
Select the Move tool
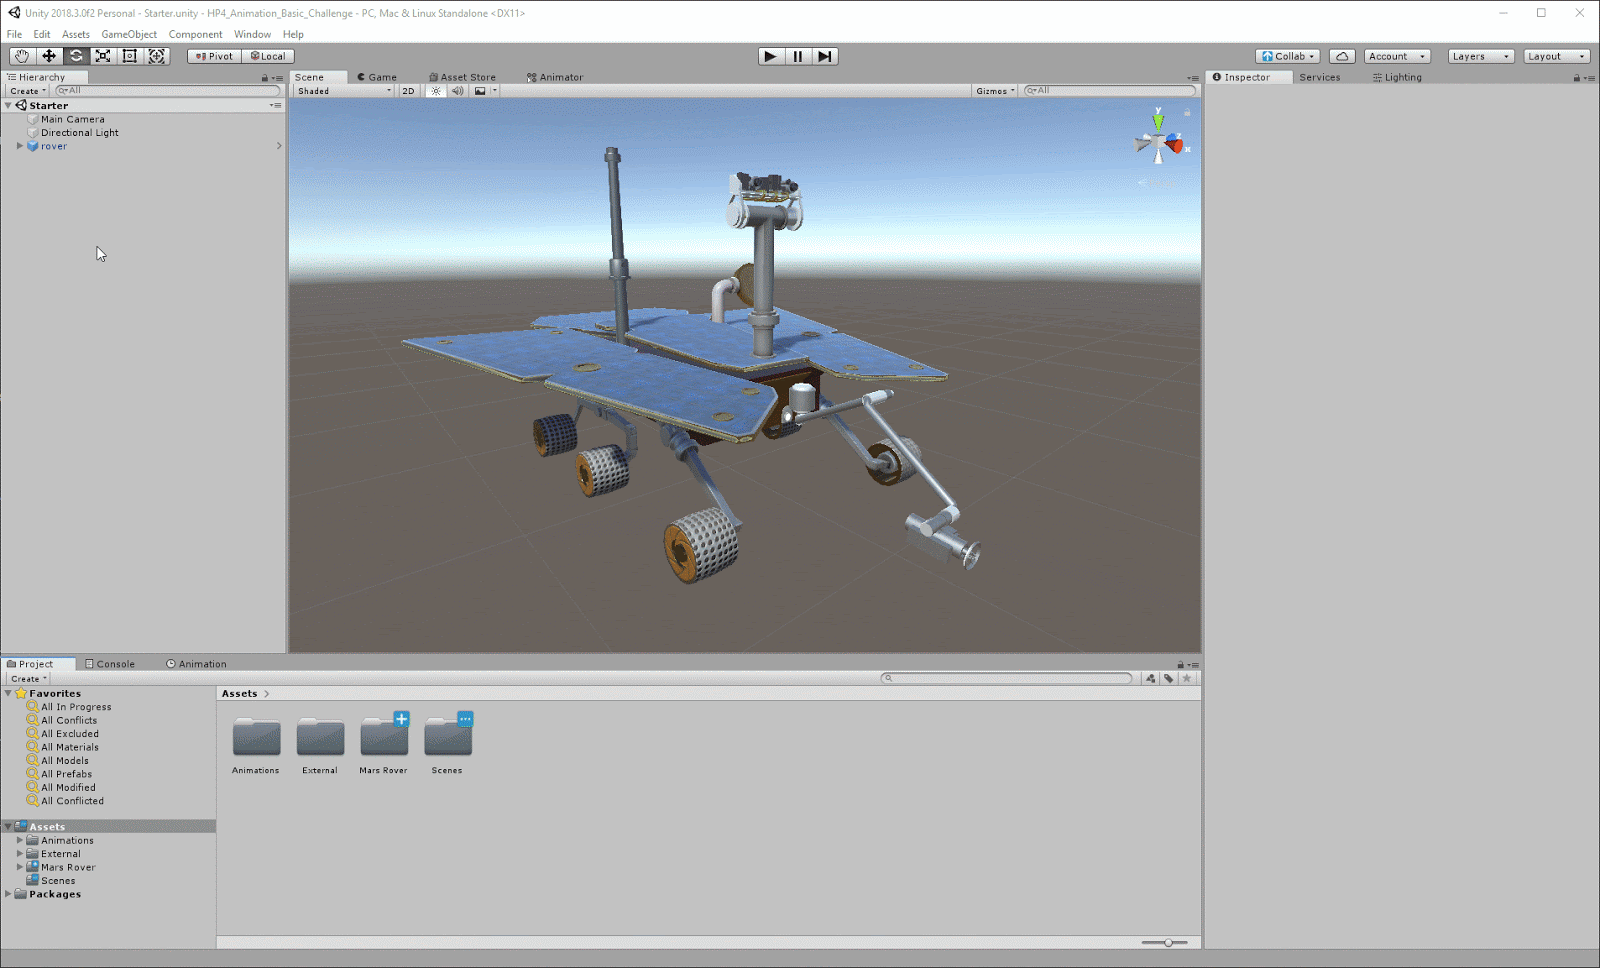[x=49, y=56]
